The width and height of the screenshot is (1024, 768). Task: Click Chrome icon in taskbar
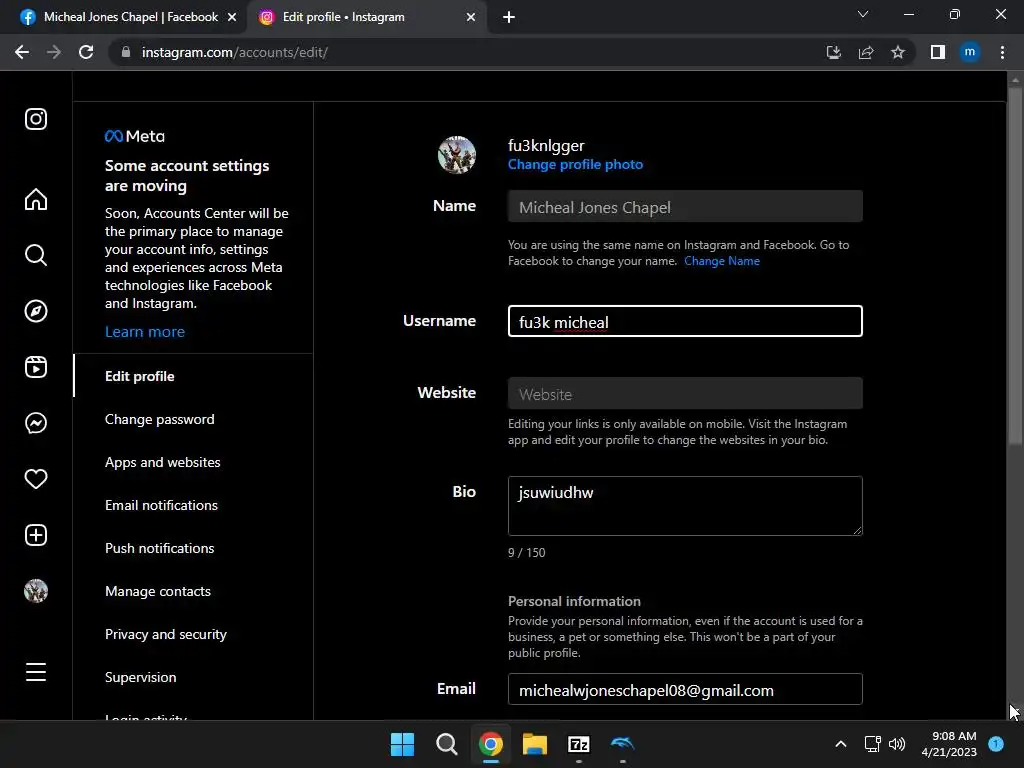490,744
